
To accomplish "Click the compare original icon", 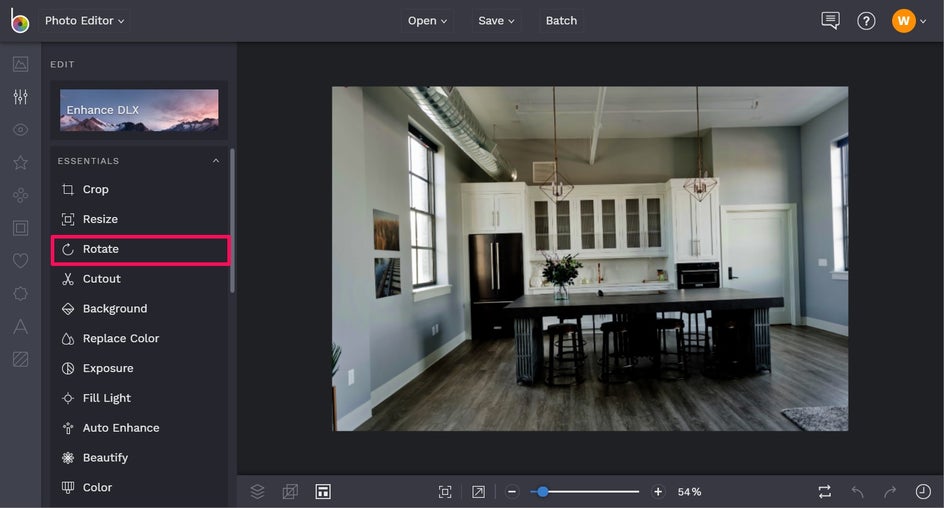I will click(x=825, y=492).
